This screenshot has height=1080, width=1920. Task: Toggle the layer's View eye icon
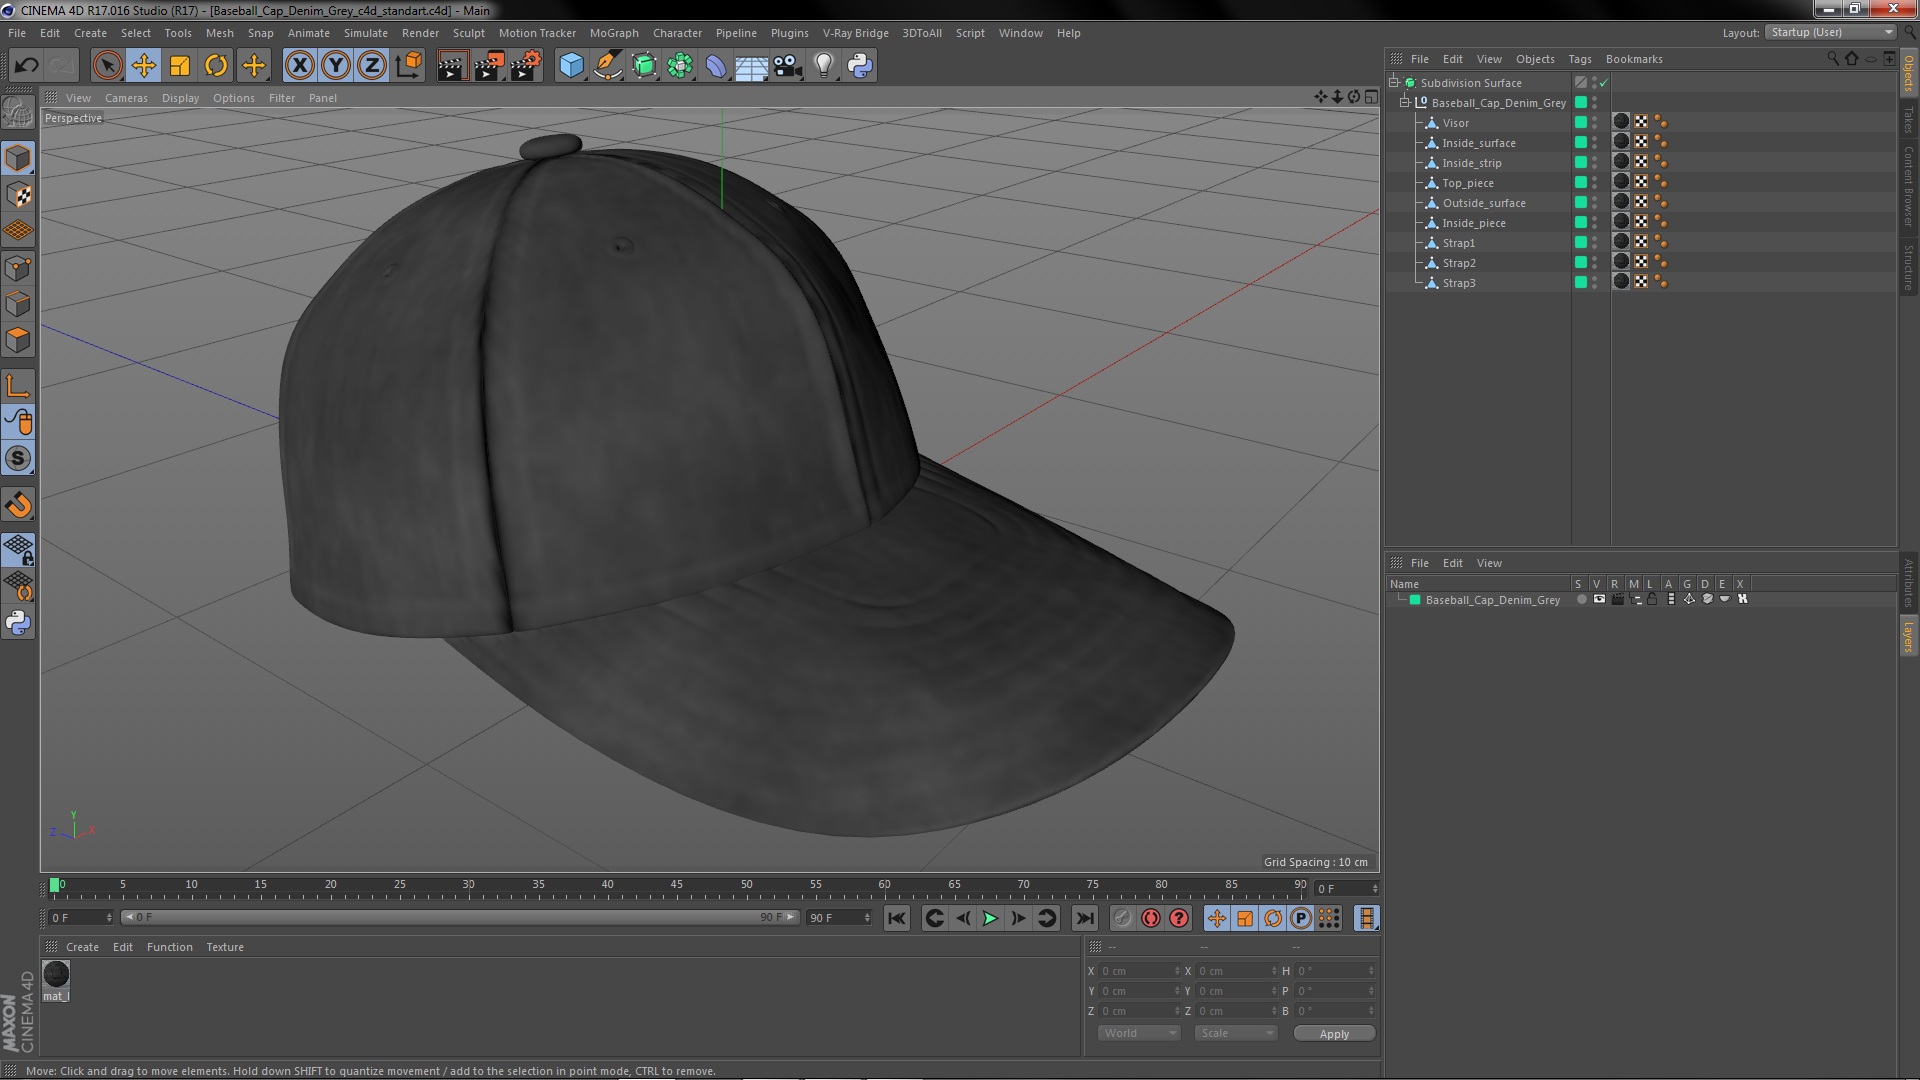[x=1599, y=600]
